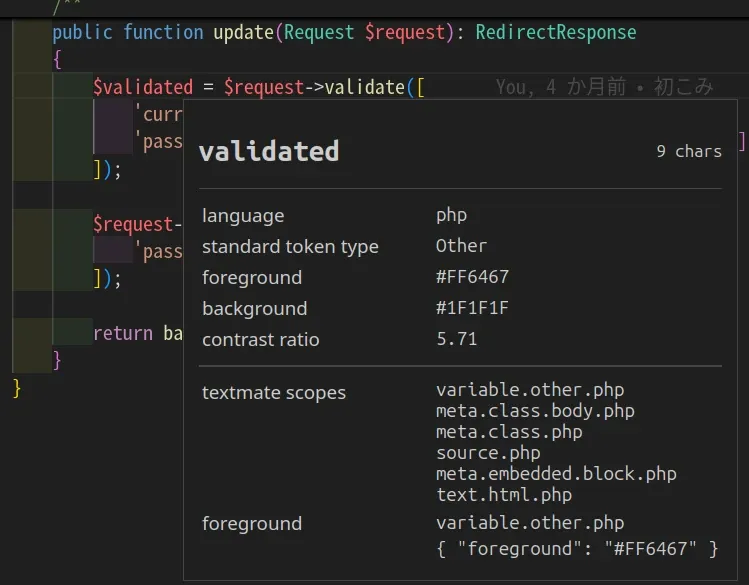
Task: Click the "9 chars" label in the inspector
Action: pyautogui.click(x=688, y=152)
